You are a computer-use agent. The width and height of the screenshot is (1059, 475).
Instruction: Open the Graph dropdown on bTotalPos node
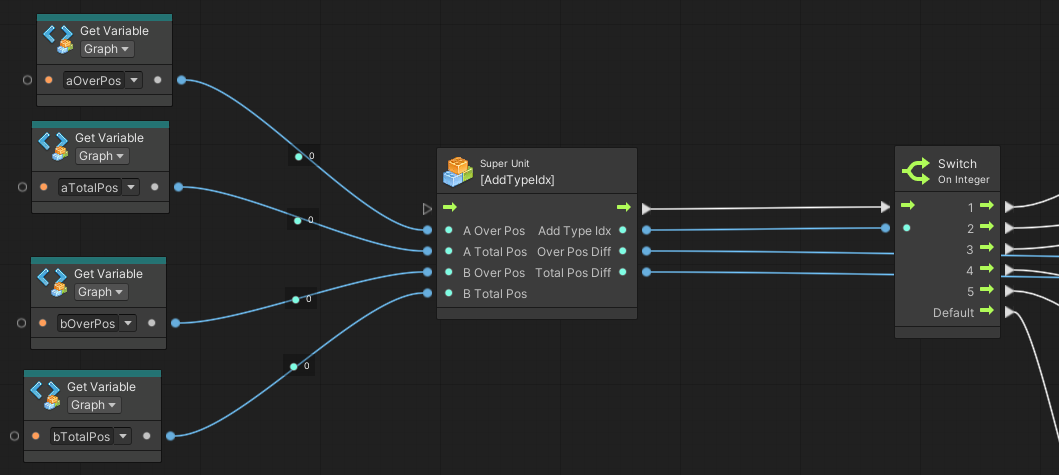(x=94, y=404)
